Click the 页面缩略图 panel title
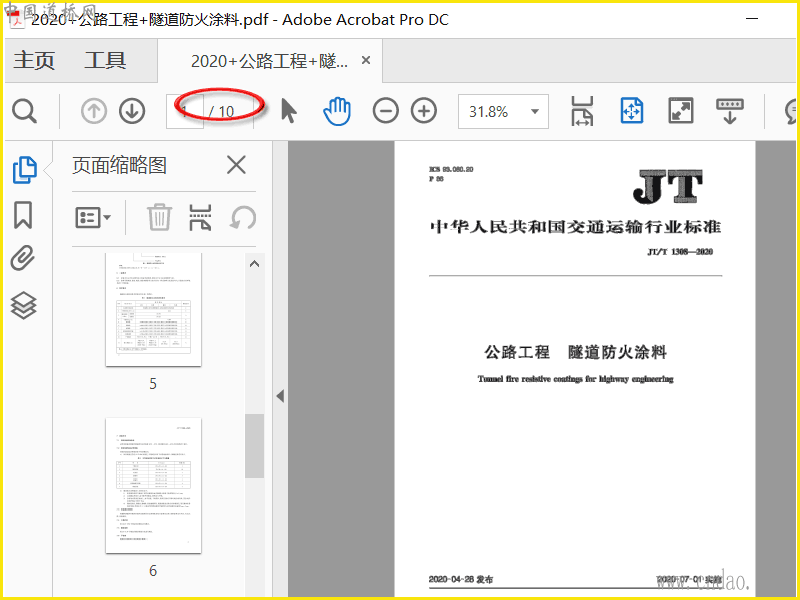Image resolution: width=800 pixels, height=600 pixels. (119, 165)
